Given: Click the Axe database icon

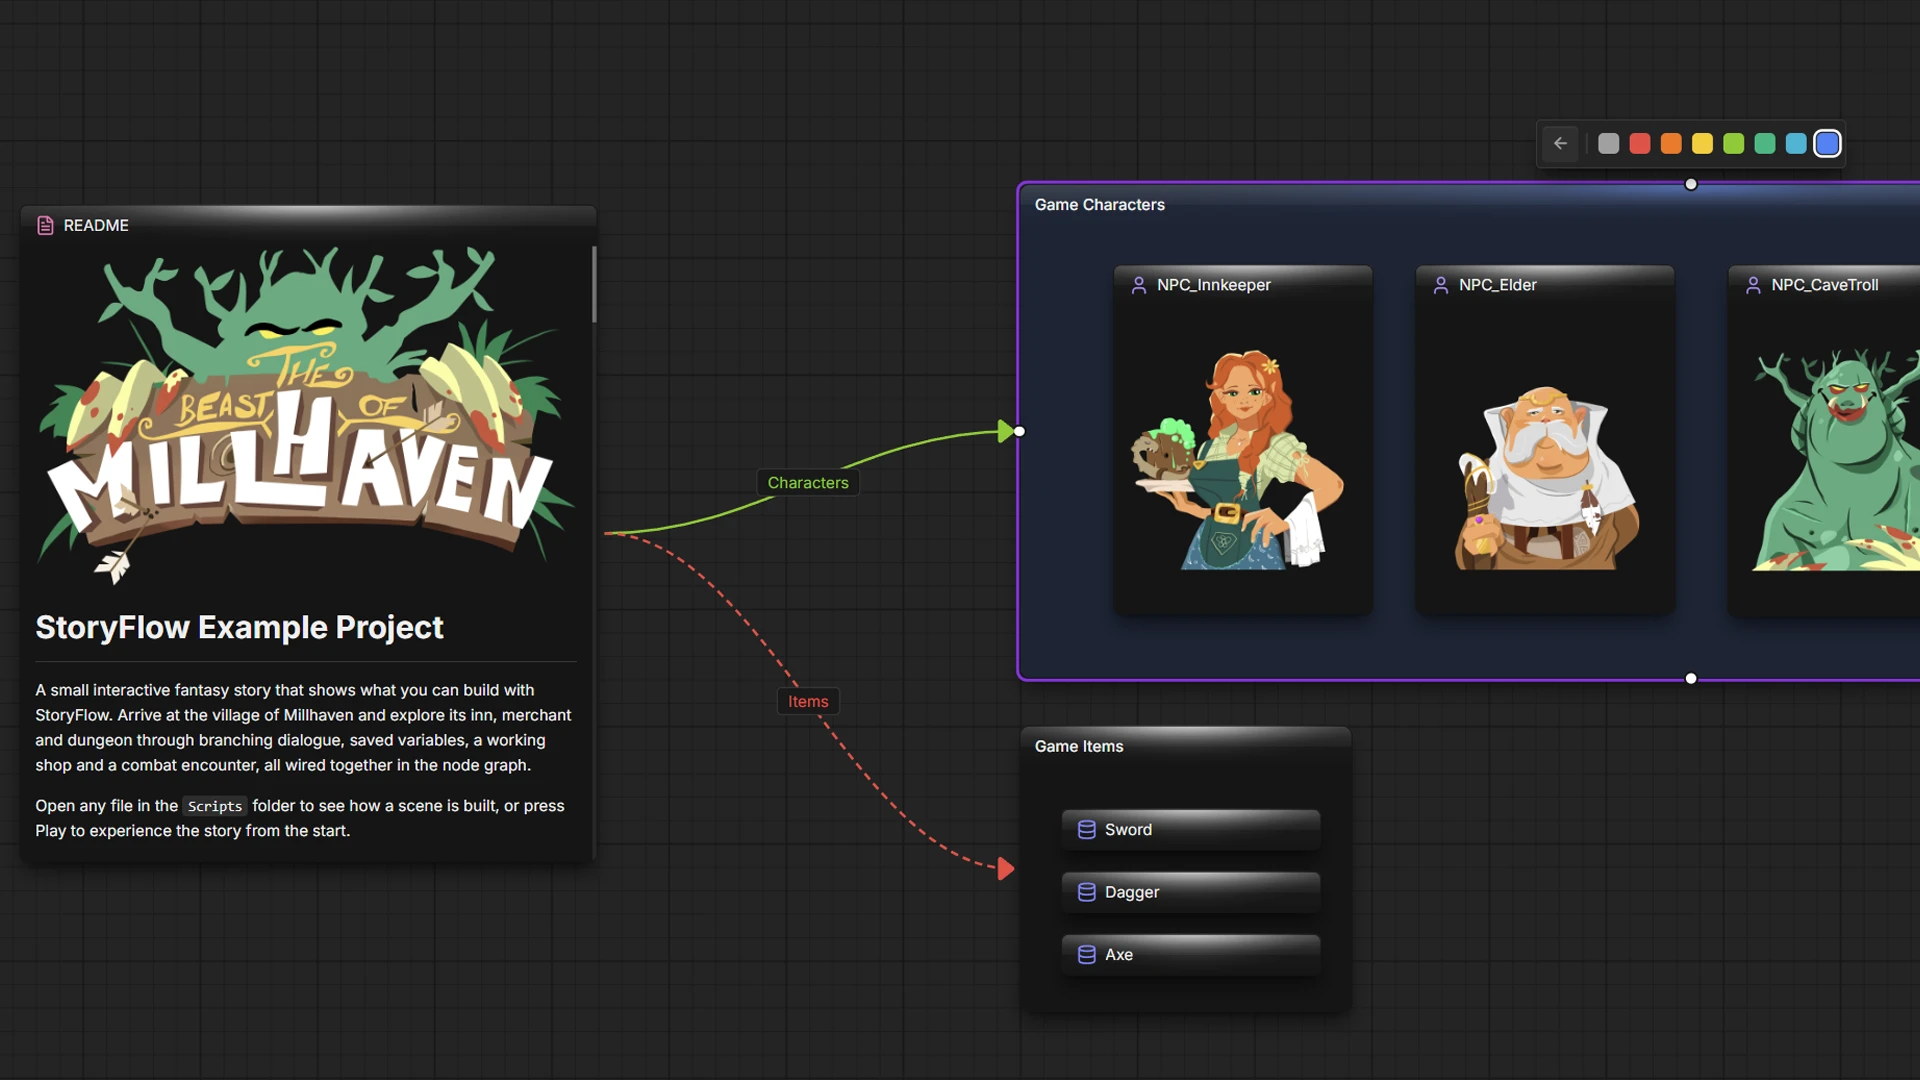Looking at the screenshot, I should [x=1087, y=956].
